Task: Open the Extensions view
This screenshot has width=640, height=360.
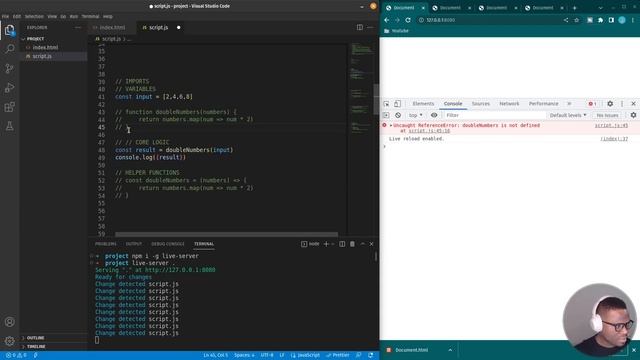Action: coord(9,107)
